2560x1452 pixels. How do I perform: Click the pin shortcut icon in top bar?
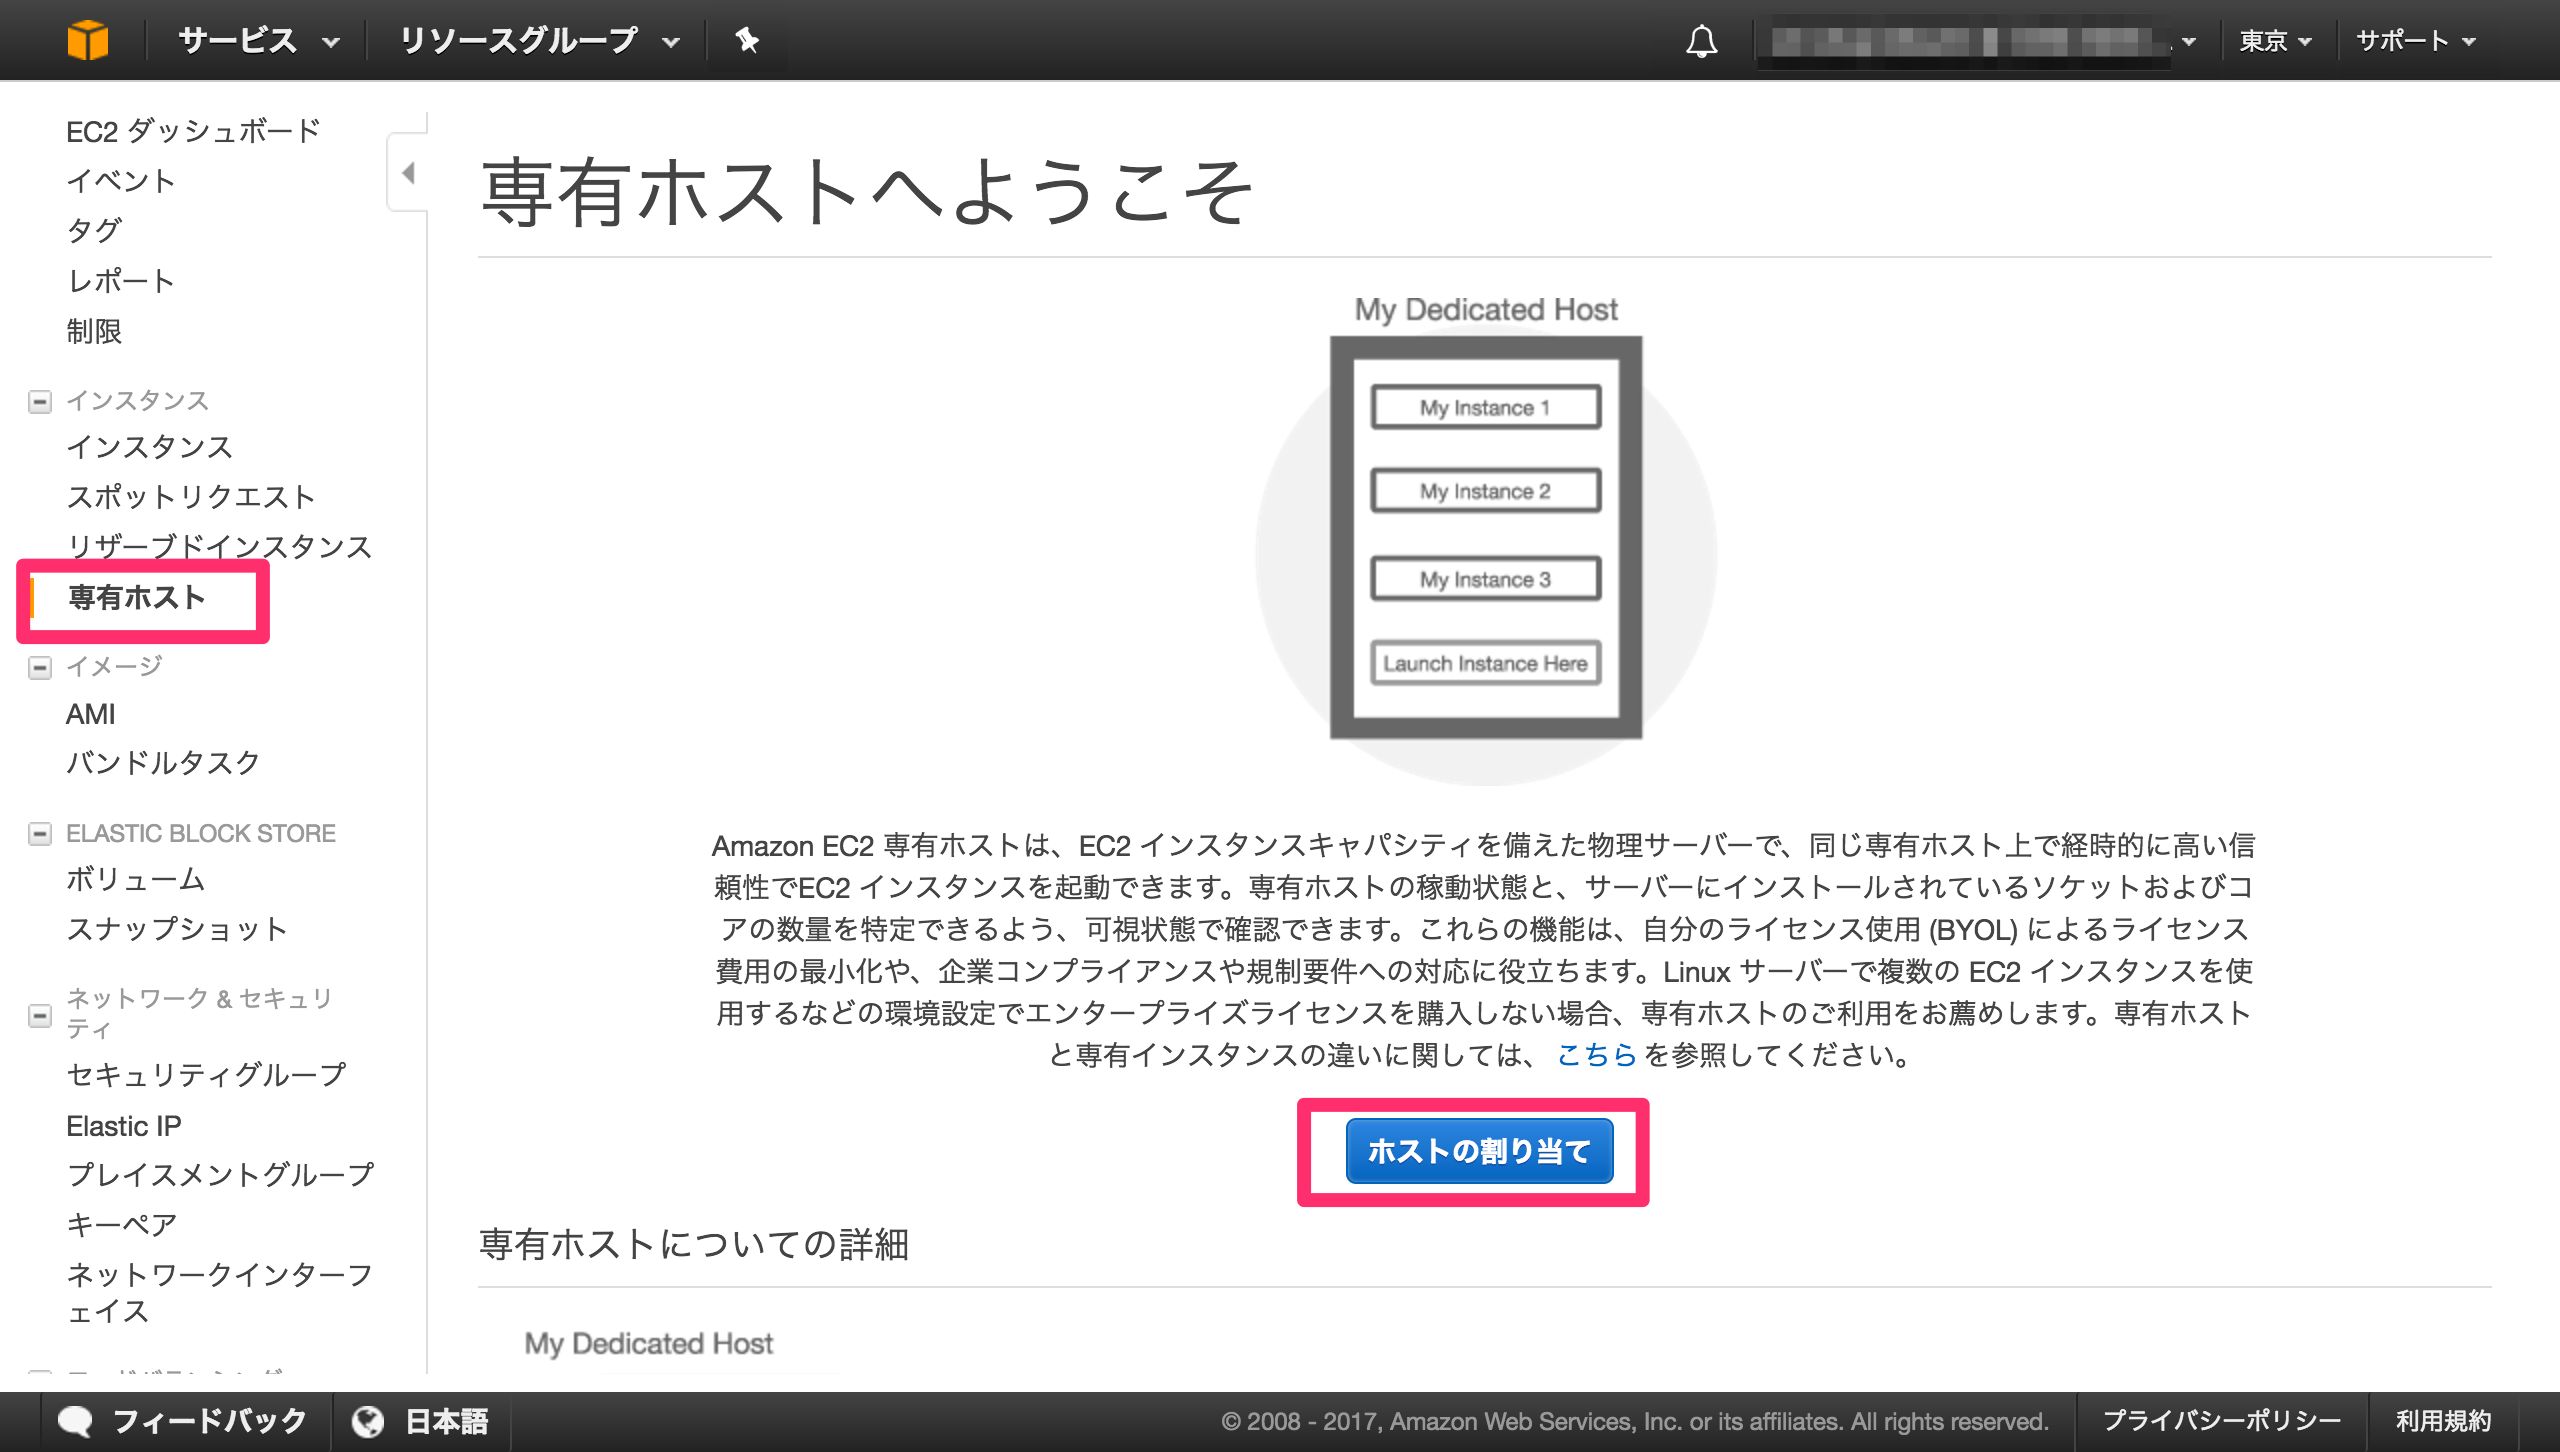[x=748, y=40]
